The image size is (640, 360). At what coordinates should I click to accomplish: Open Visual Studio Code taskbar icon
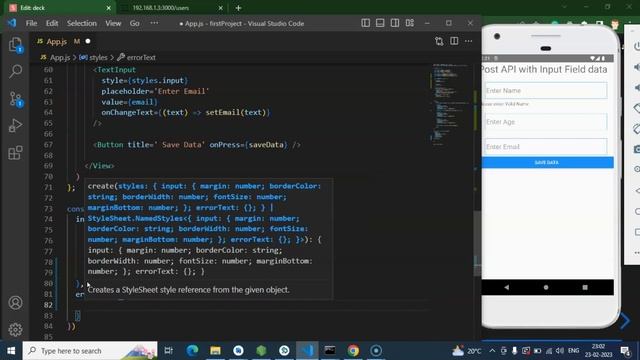pos(307,351)
